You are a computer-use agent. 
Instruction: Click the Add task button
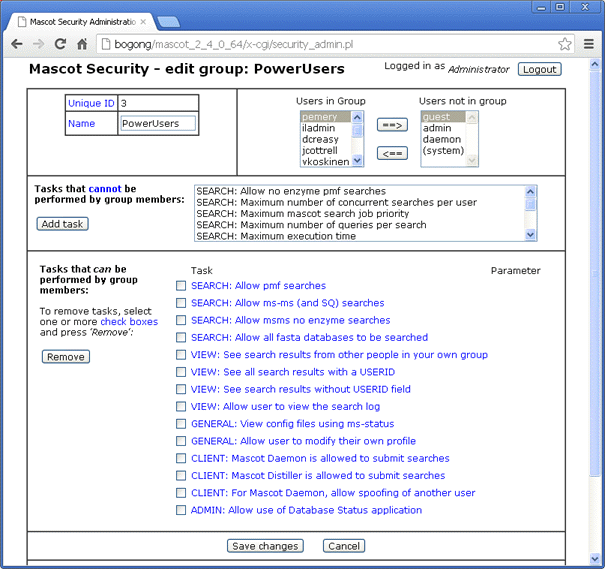pyautogui.click(x=63, y=224)
